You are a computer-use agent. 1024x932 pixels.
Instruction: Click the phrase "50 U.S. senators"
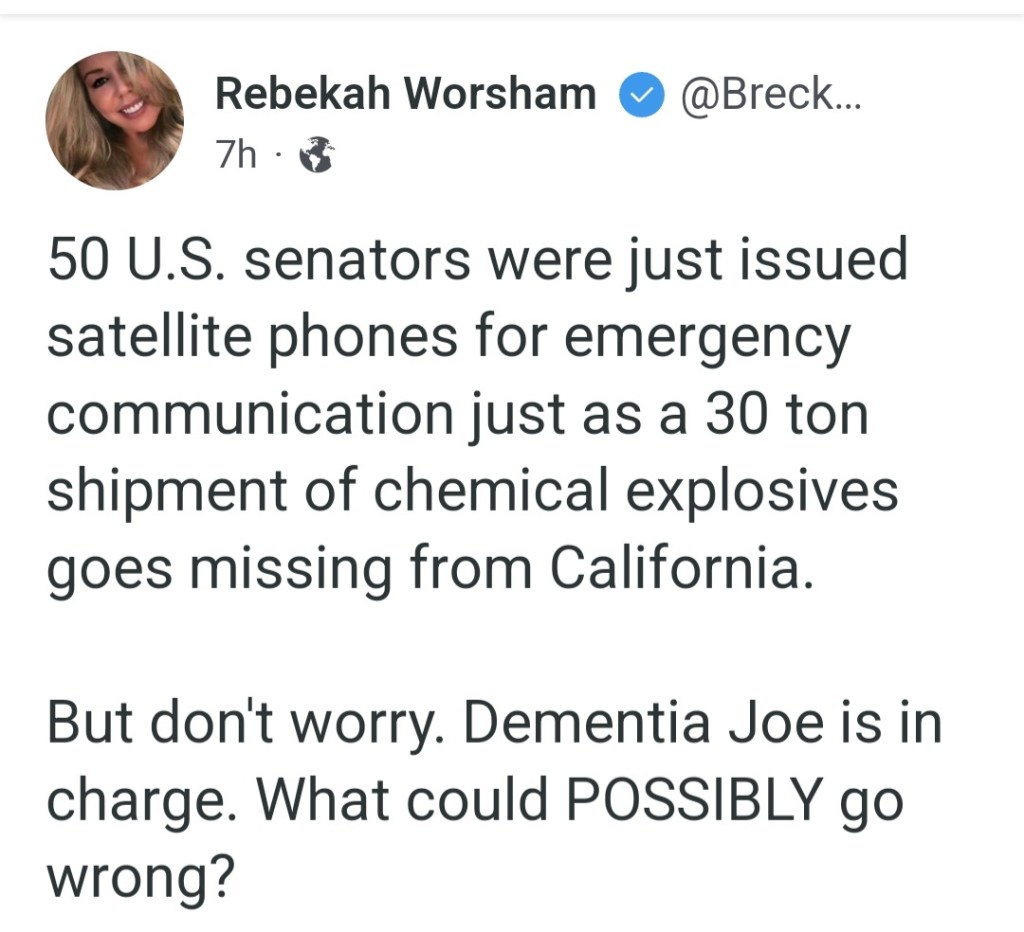click(x=253, y=259)
